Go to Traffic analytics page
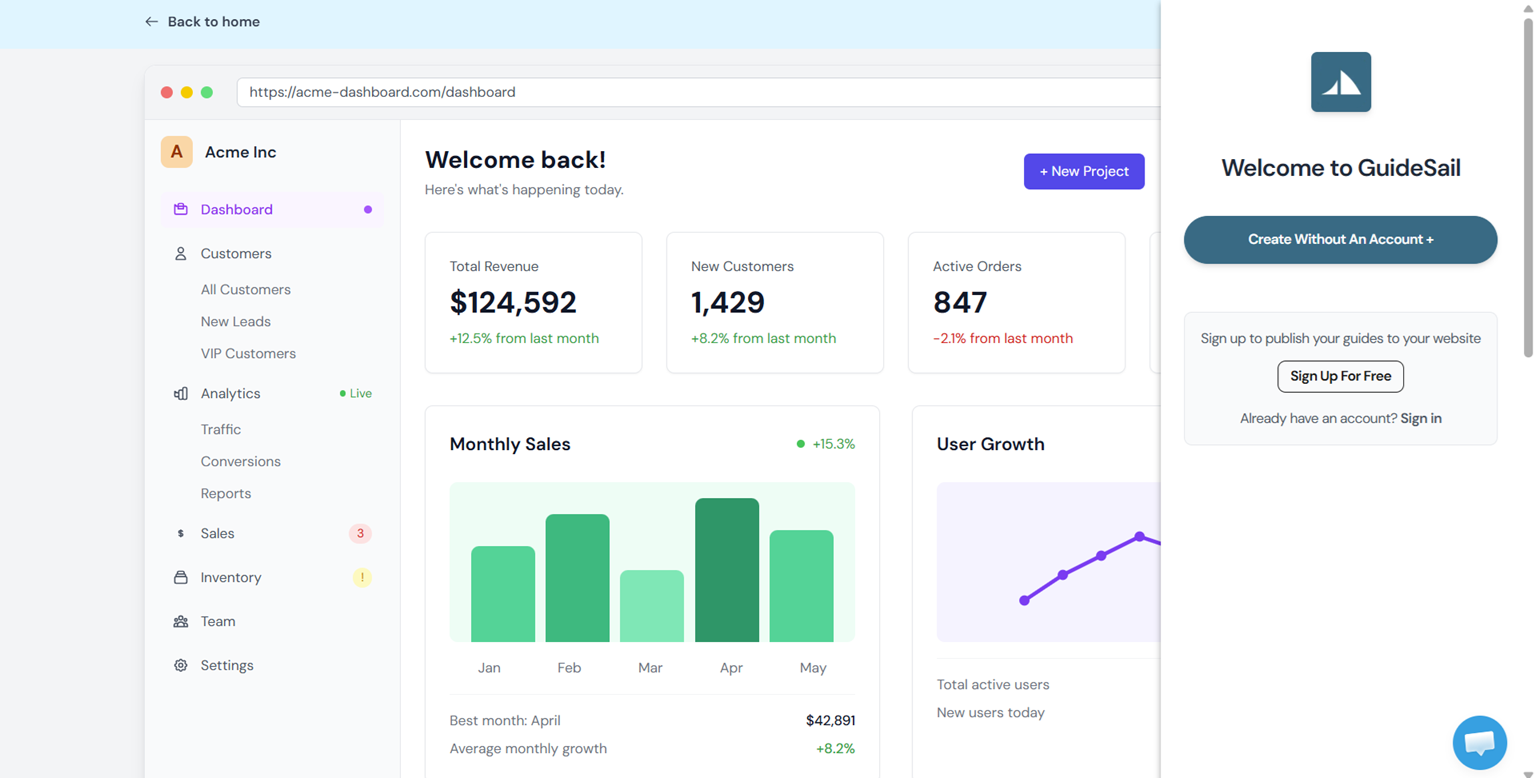 point(220,430)
